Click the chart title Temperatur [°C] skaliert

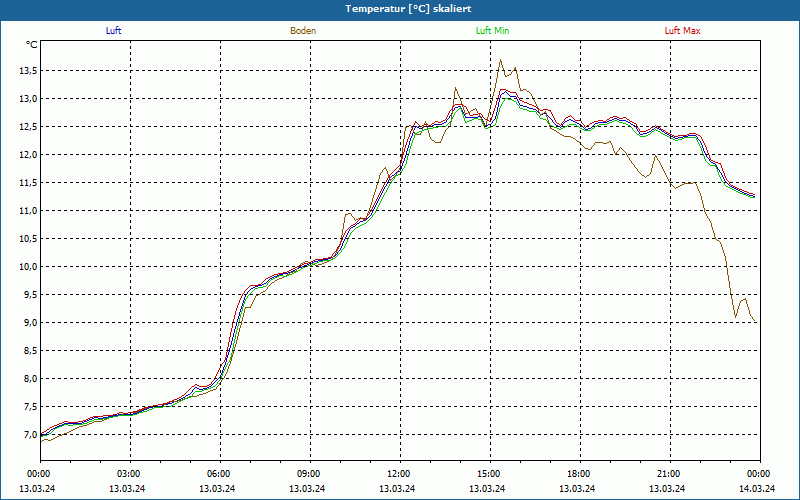click(x=408, y=9)
